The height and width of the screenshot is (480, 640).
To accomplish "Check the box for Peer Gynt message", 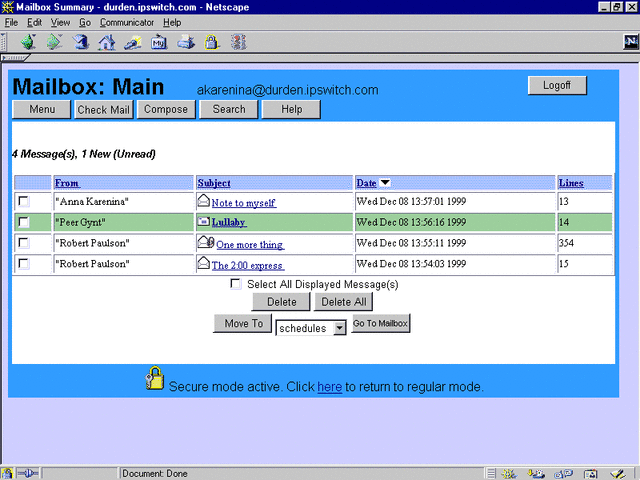I will pos(24,222).
